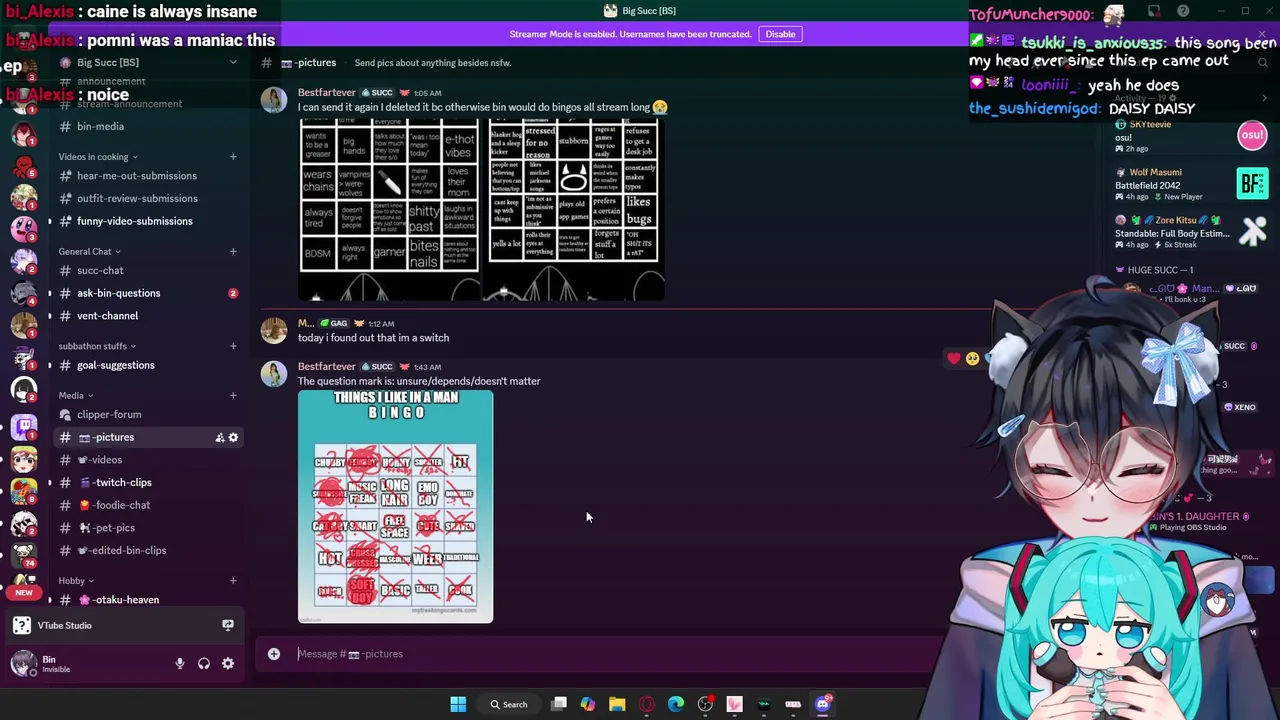The image size is (1280, 720).
Task: Open File Explorer from taskbar
Action: tap(617, 704)
